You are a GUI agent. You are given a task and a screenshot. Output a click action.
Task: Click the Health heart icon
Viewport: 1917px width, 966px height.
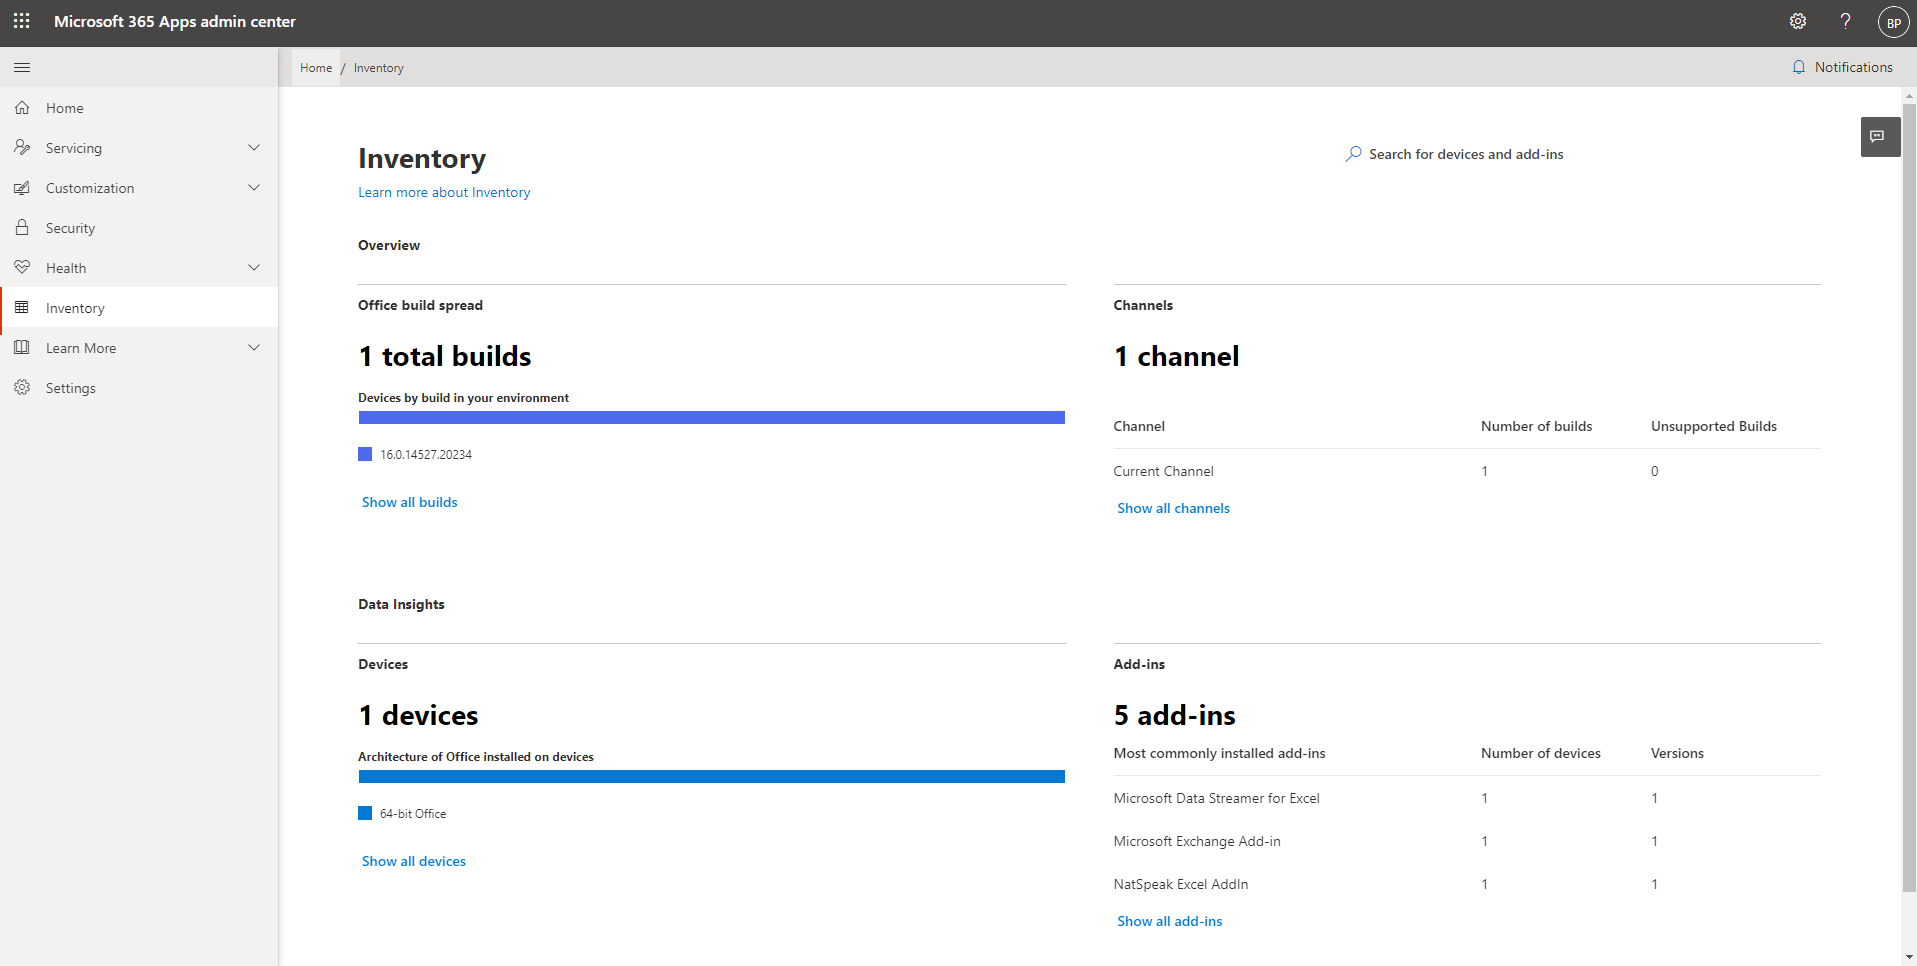pos(22,267)
